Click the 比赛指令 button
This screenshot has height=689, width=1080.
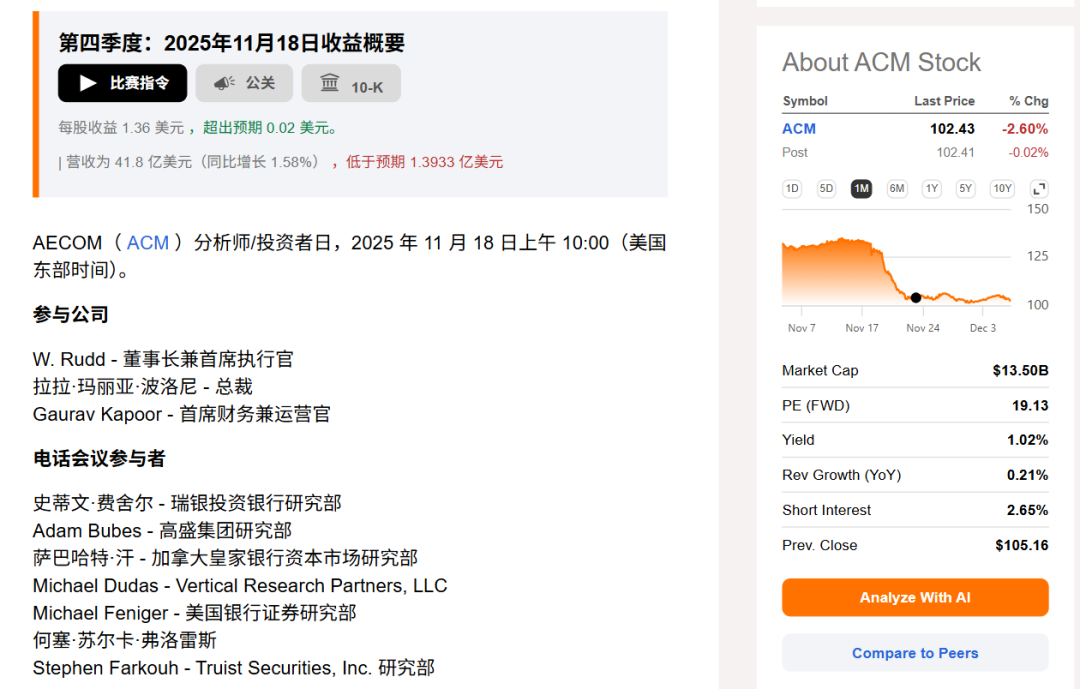[122, 83]
